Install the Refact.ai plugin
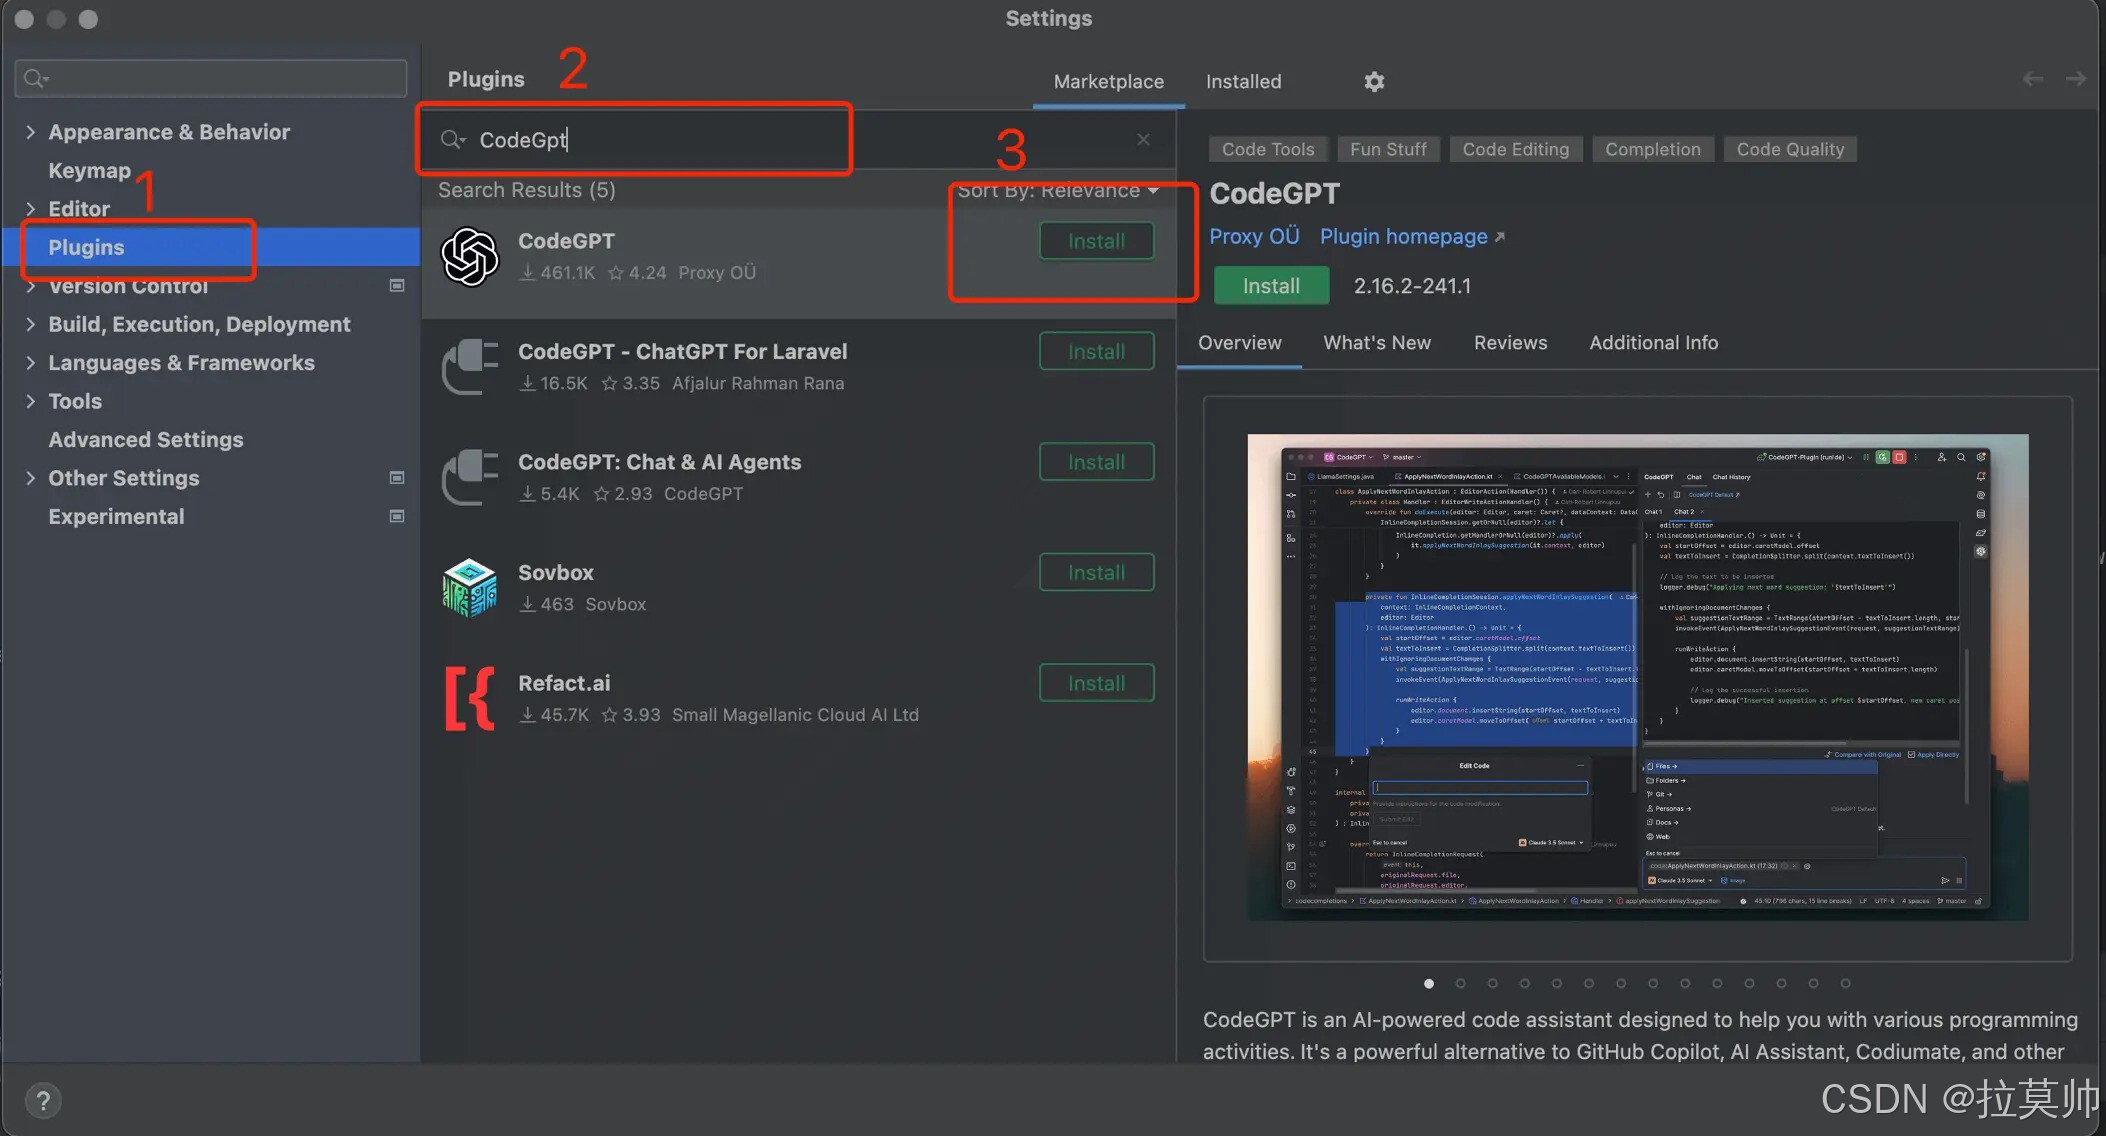 [1096, 683]
